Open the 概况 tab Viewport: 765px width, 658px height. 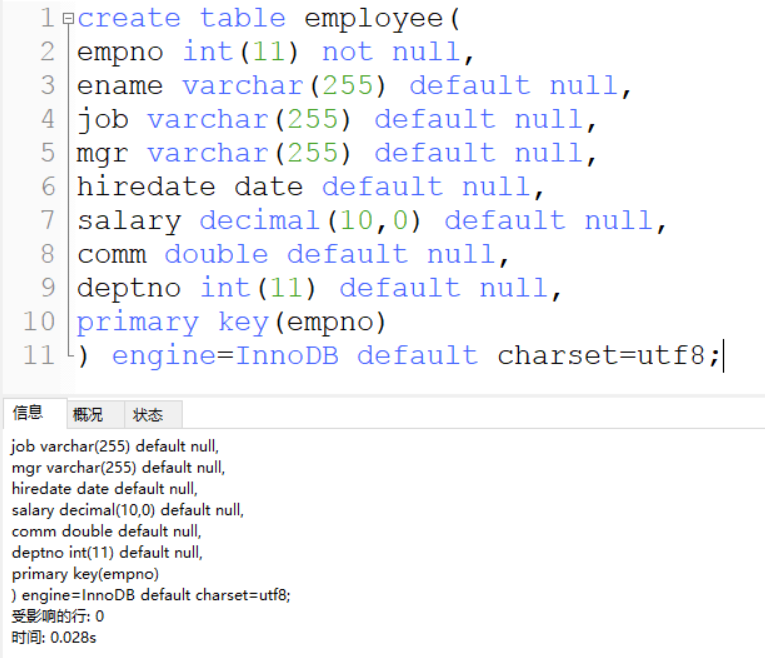click(96, 415)
